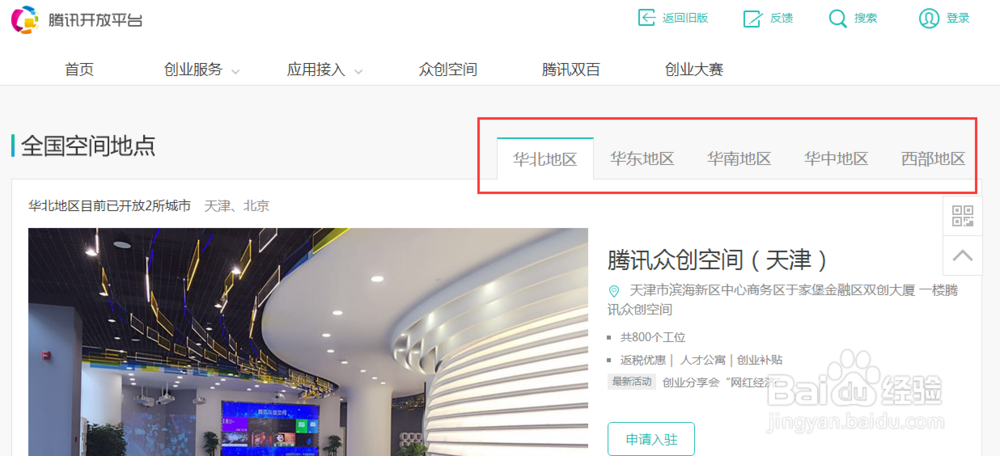Open the 首页 menu item
The height and width of the screenshot is (456, 1000).
(x=79, y=70)
